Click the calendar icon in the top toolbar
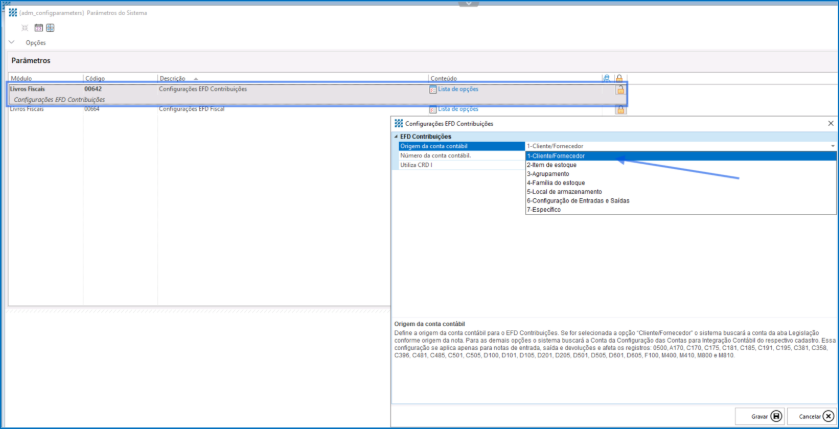Viewport: 840px width, 429px height. 39,28
